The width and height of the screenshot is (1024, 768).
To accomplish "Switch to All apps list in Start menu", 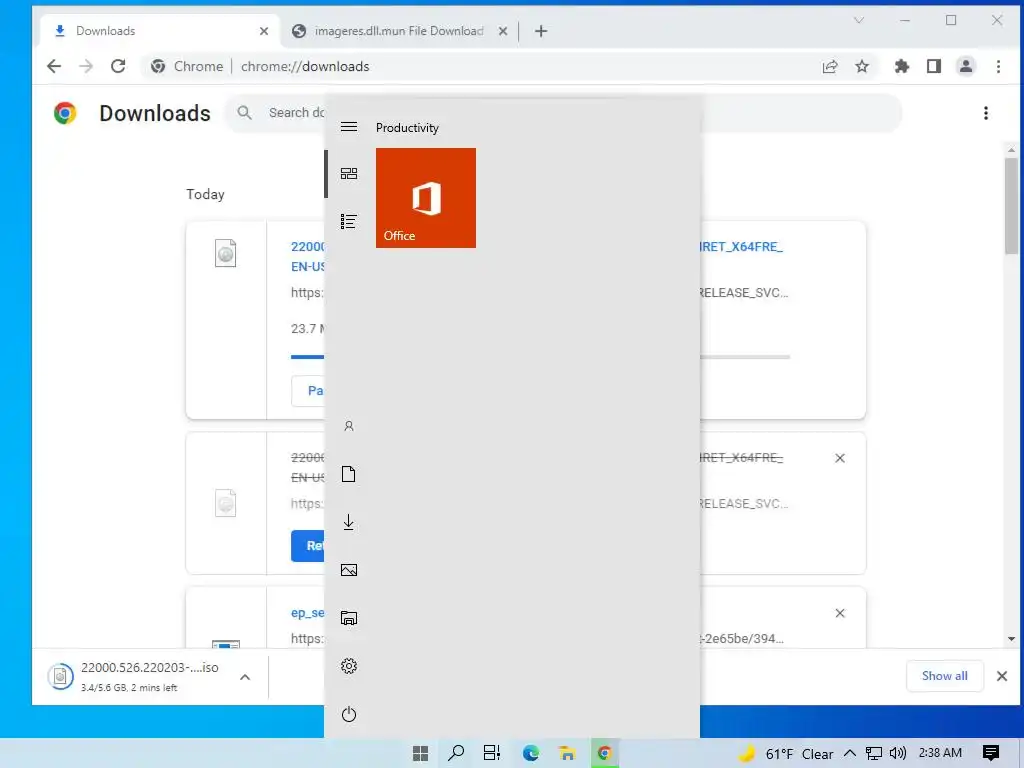I will (349, 221).
